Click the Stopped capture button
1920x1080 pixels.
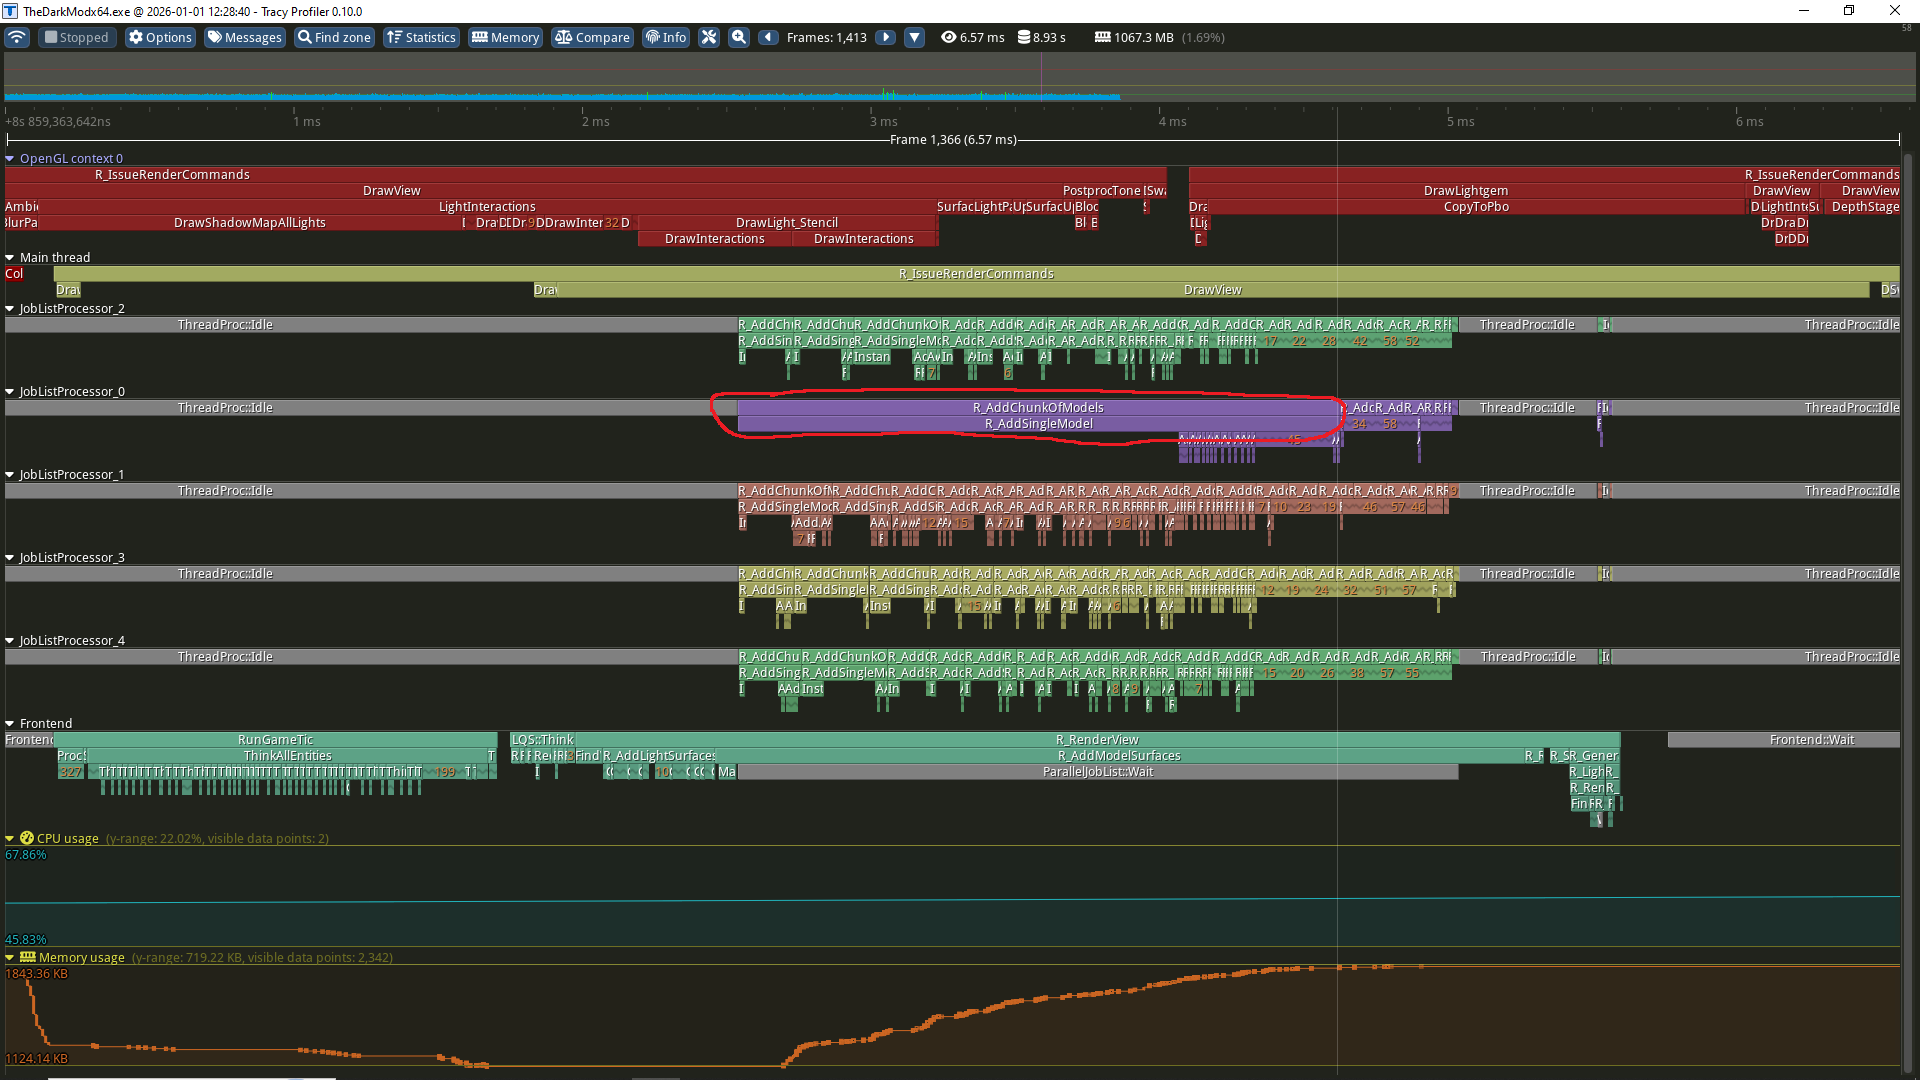pyautogui.click(x=76, y=37)
